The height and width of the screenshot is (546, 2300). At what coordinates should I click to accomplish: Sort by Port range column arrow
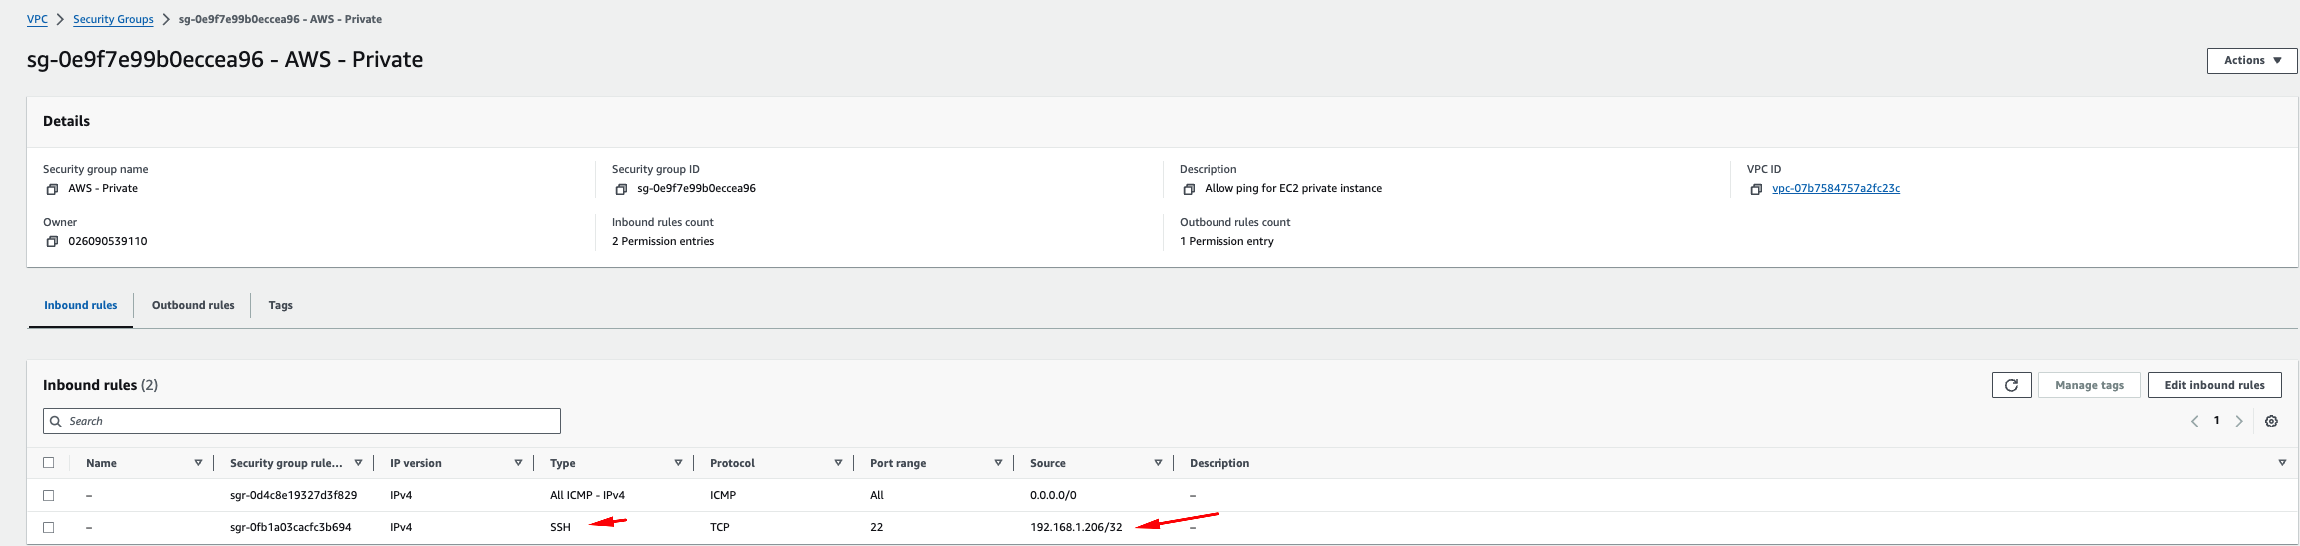998,463
